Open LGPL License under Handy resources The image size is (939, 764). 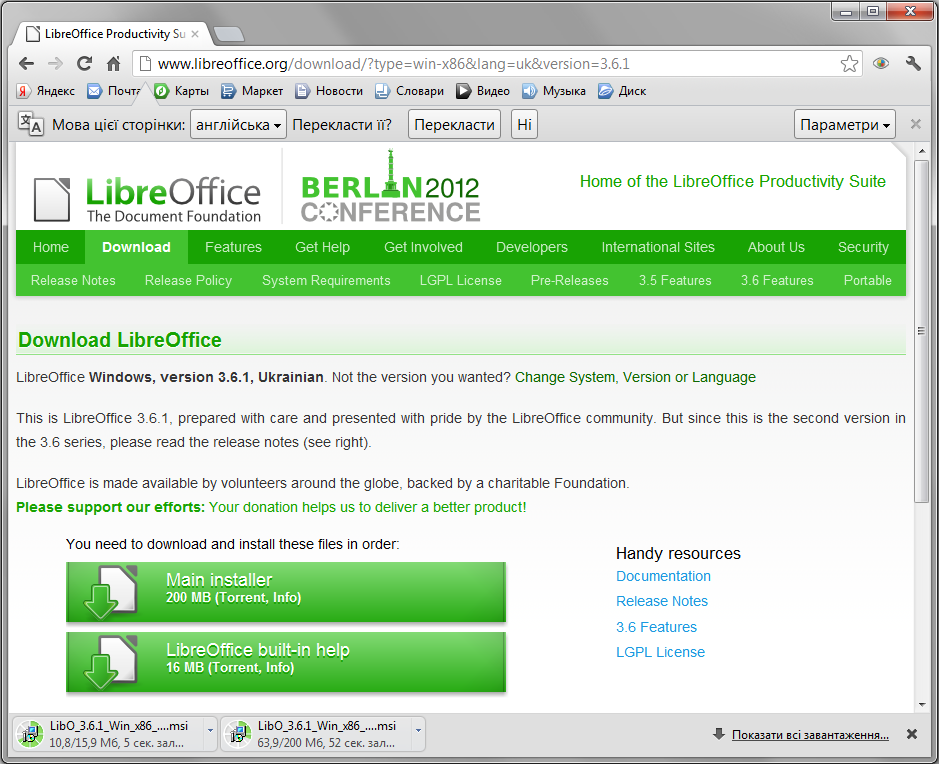tap(661, 652)
